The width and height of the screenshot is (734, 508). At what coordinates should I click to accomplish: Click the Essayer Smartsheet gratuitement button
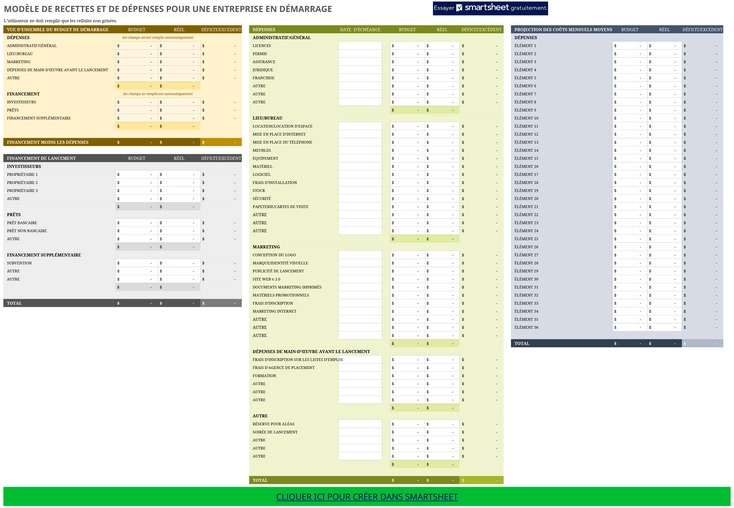[x=490, y=8]
